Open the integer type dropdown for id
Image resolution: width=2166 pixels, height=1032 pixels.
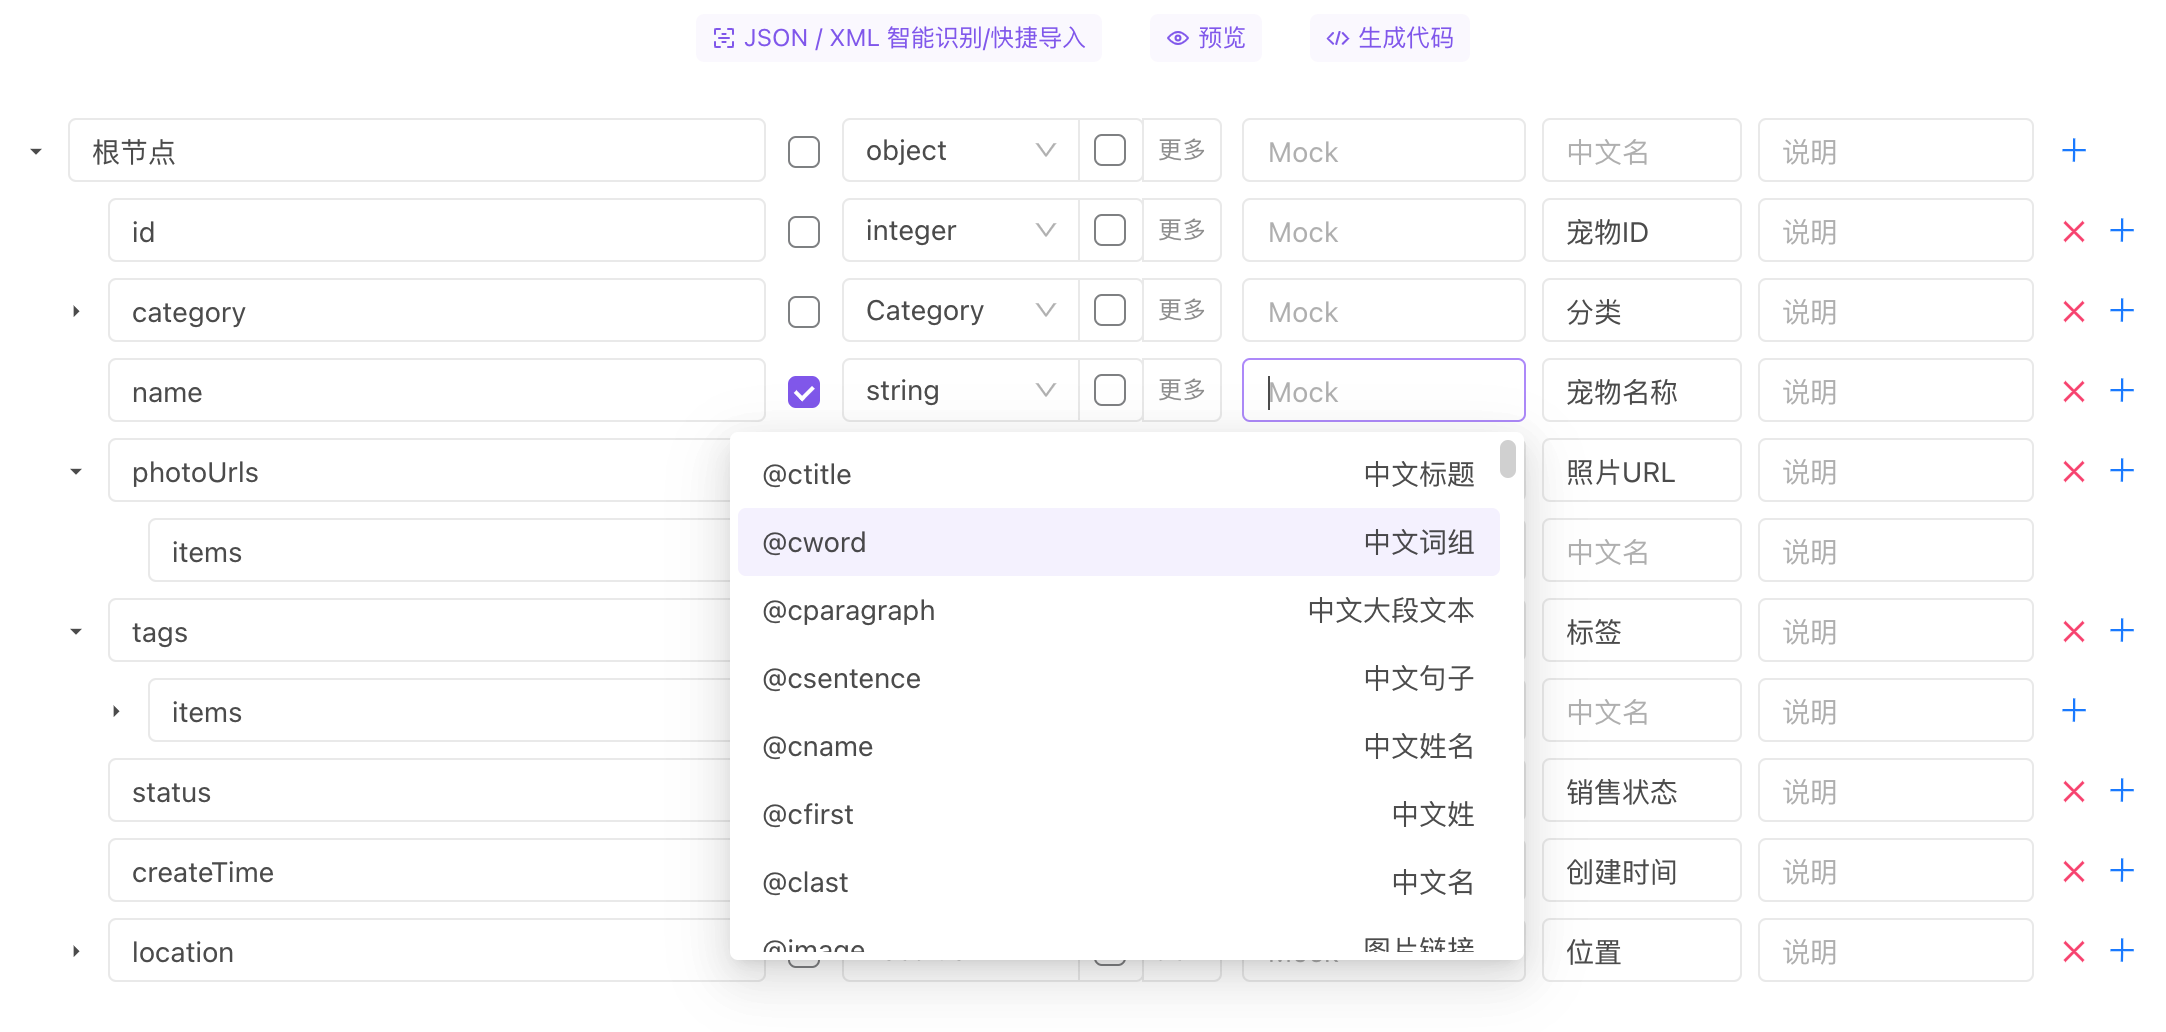[958, 230]
